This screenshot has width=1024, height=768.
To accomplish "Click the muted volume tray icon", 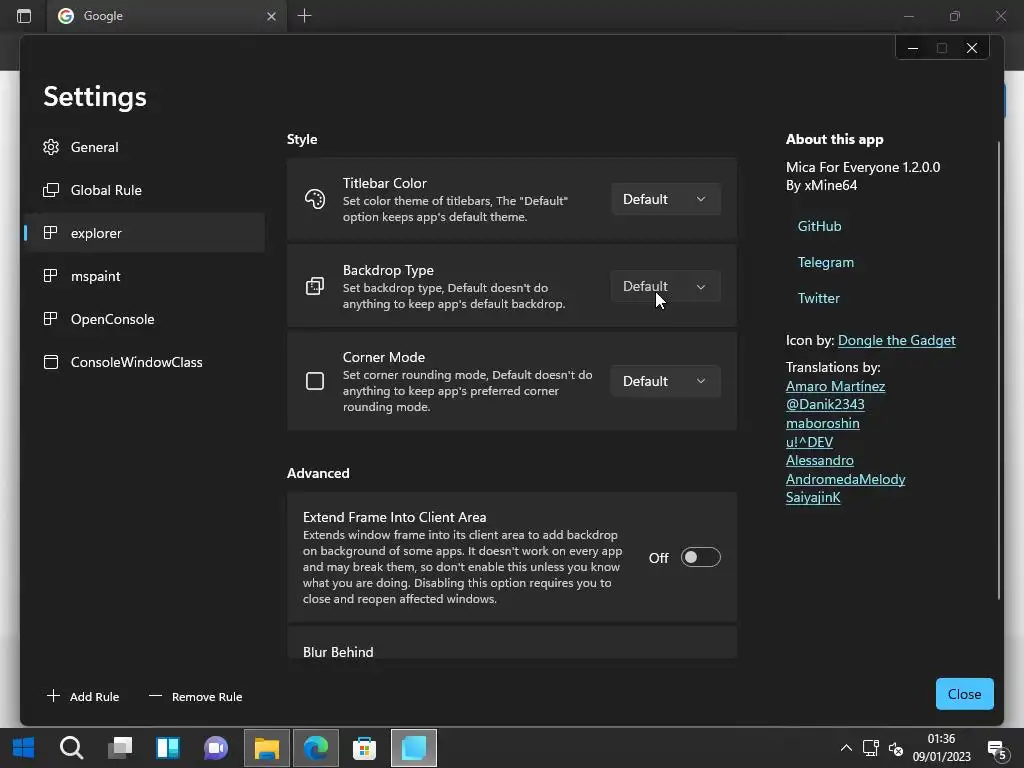I will pyautogui.click(x=895, y=748).
